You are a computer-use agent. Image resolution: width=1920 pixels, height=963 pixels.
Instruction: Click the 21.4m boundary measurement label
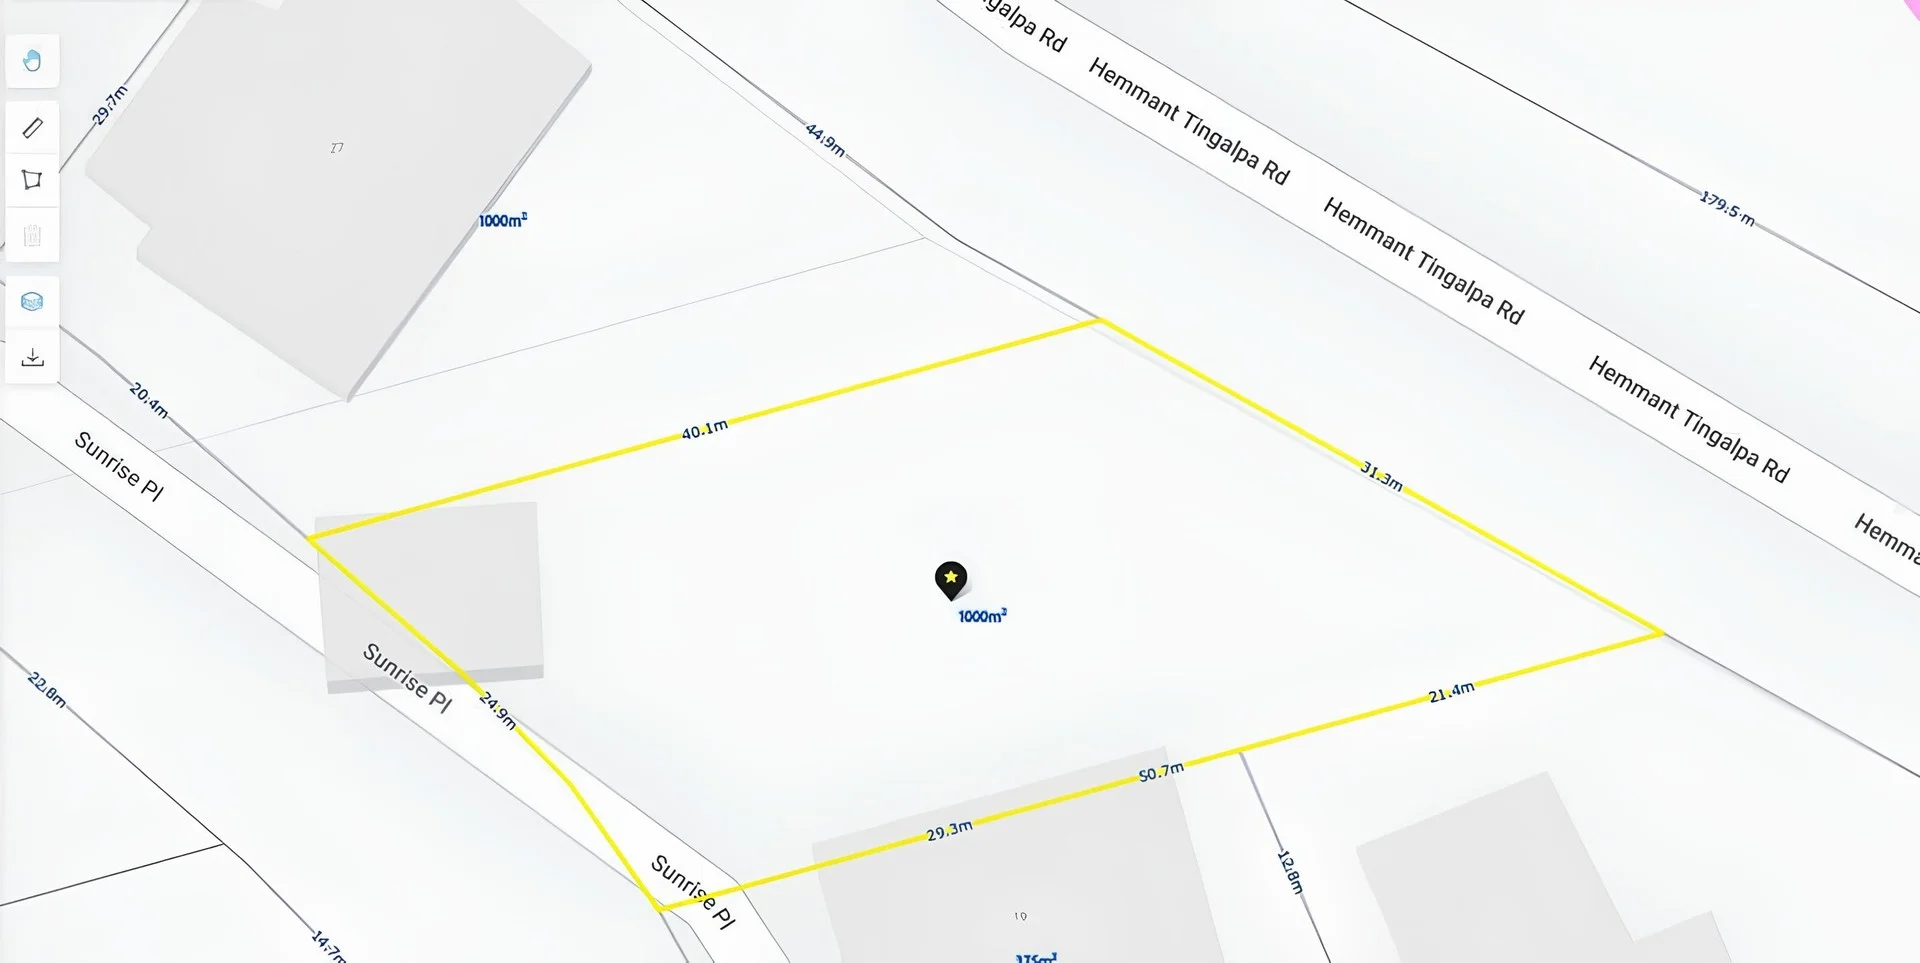click(1451, 692)
